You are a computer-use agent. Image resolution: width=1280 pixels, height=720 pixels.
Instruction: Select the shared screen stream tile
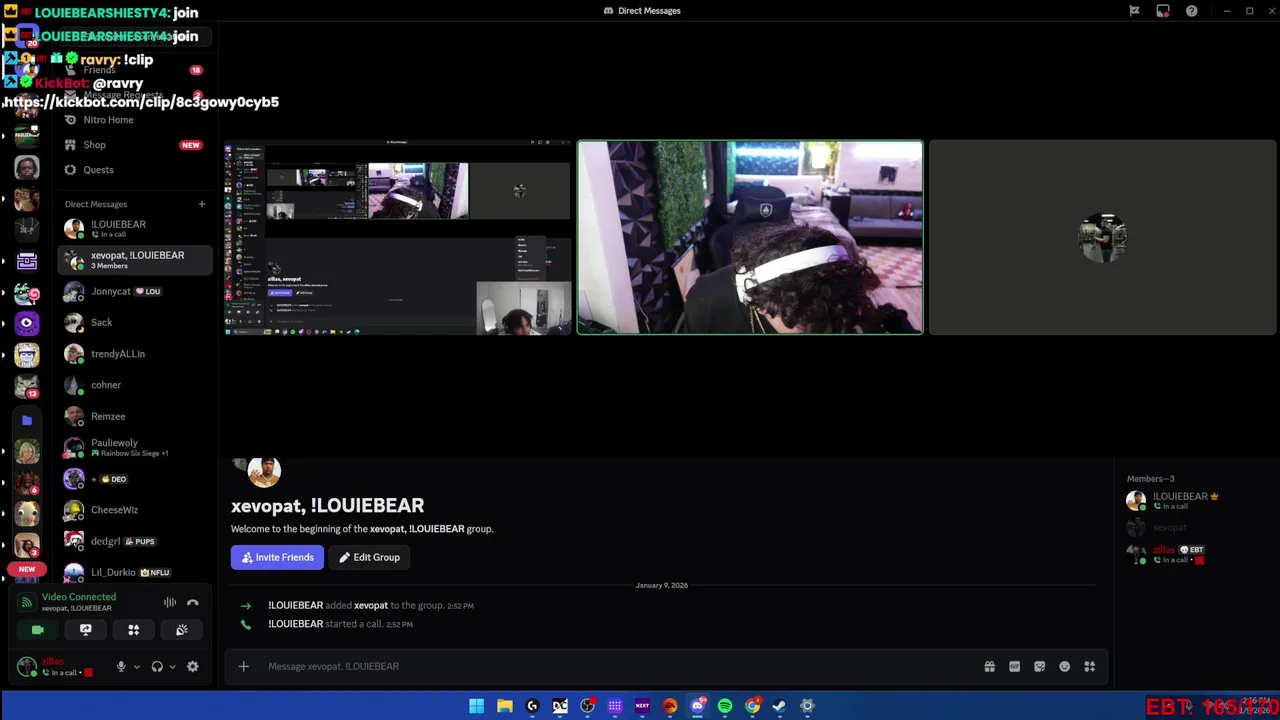coord(398,237)
